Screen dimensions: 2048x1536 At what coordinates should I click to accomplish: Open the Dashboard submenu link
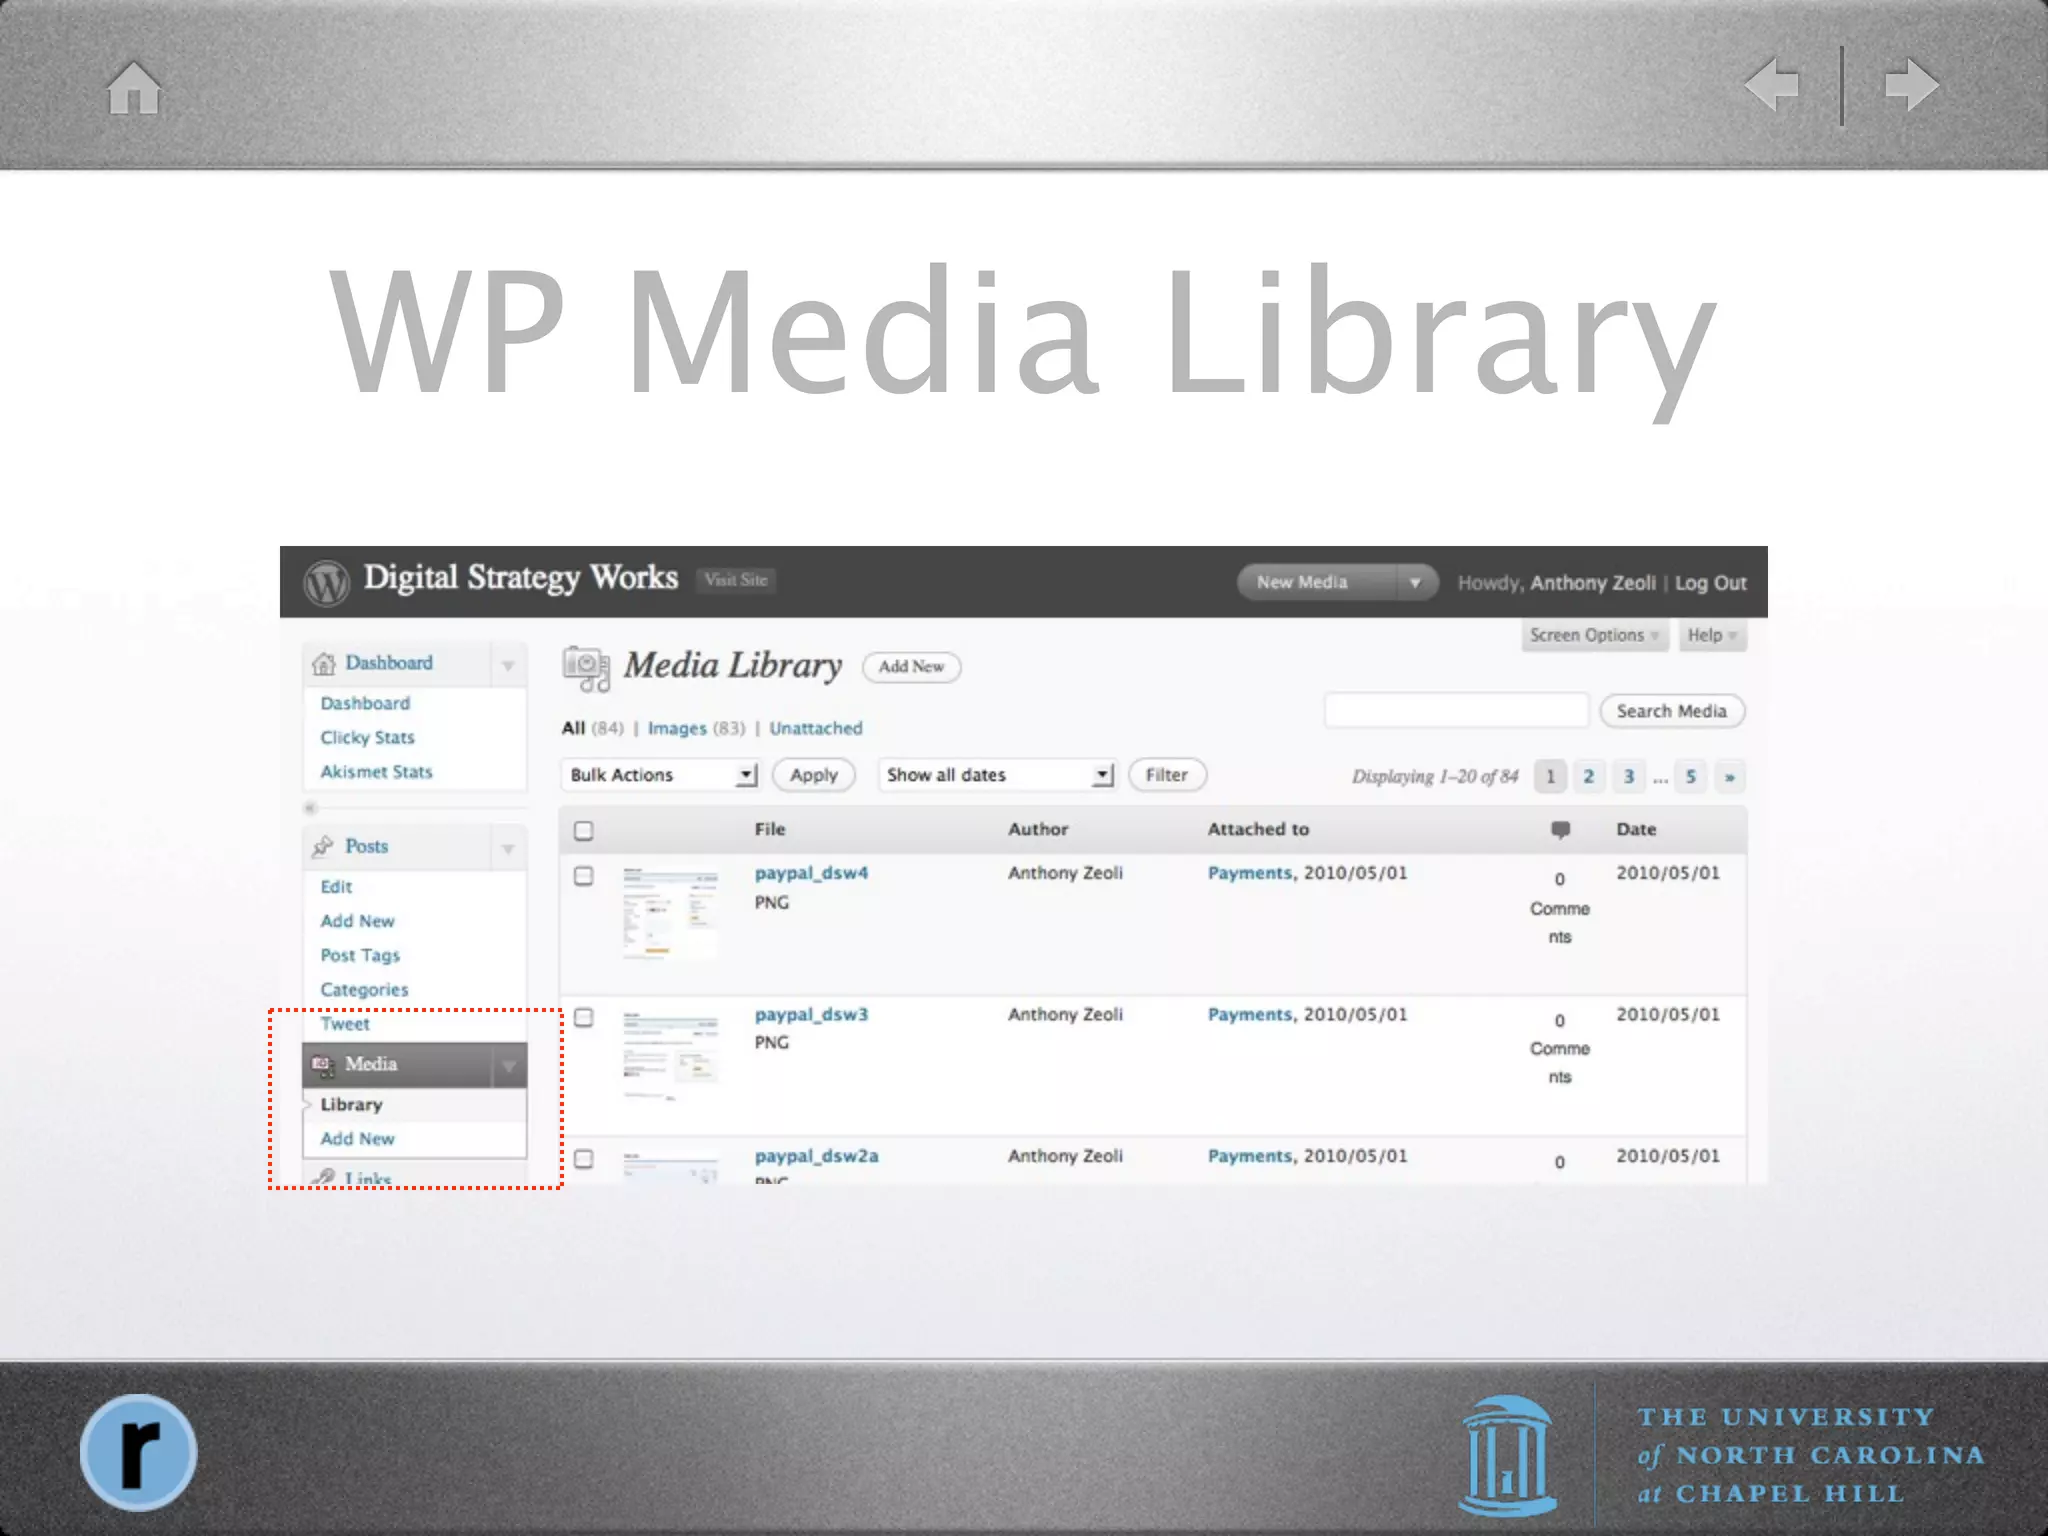(x=365, y=703)
